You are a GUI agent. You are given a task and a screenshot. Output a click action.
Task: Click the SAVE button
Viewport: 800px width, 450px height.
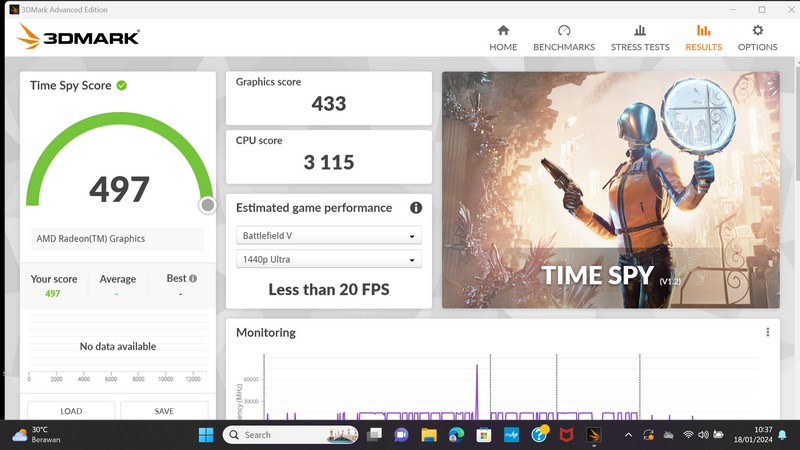(164, 411)
